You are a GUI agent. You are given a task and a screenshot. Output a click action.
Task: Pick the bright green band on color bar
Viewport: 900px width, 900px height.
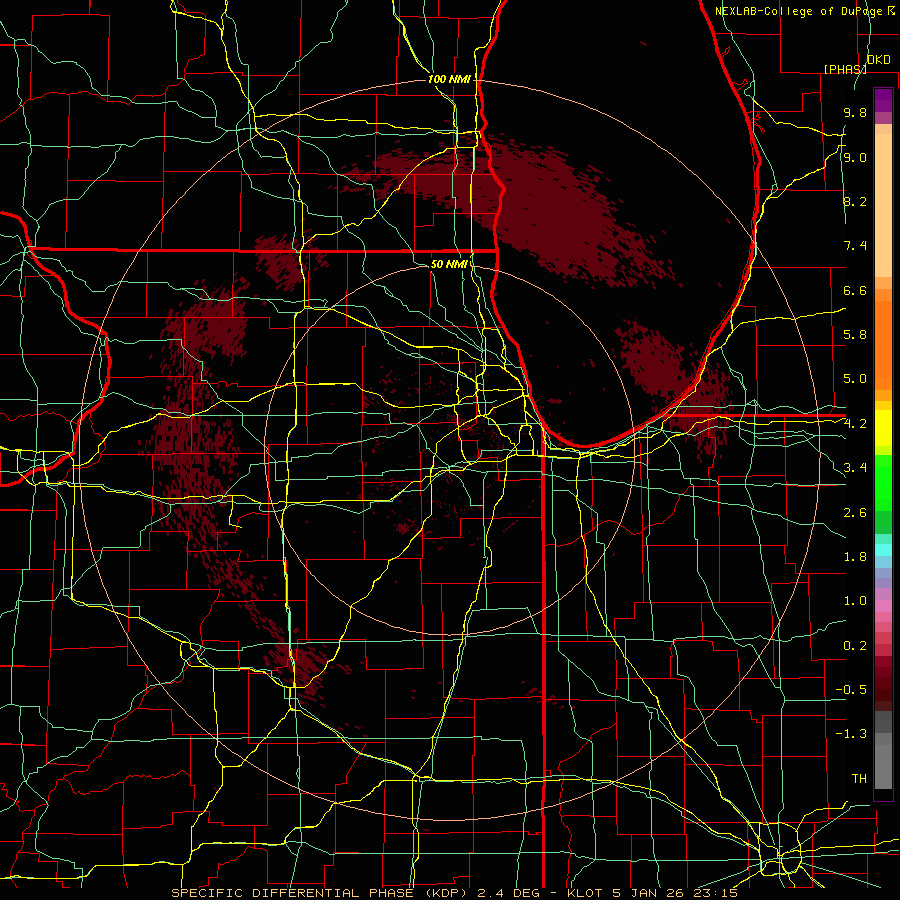coord(883,482)
